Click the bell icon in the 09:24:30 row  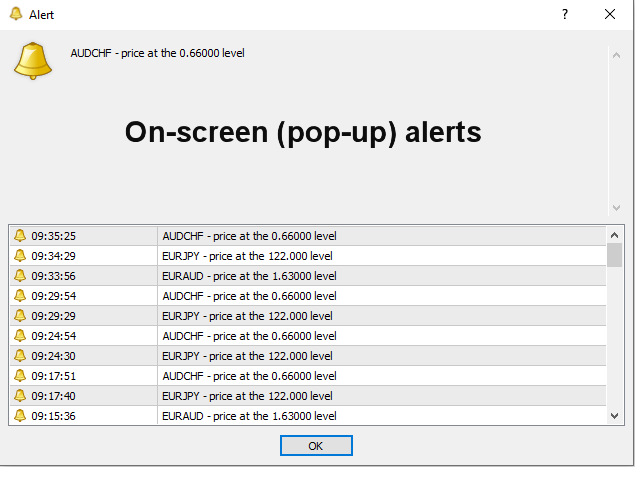point(20,356)
